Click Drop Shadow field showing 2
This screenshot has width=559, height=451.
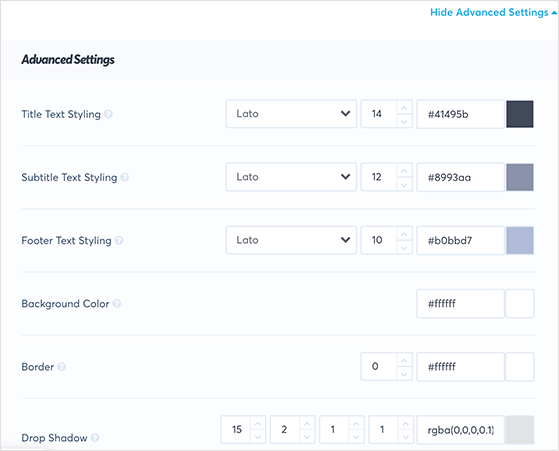click(x=285, y=430)
